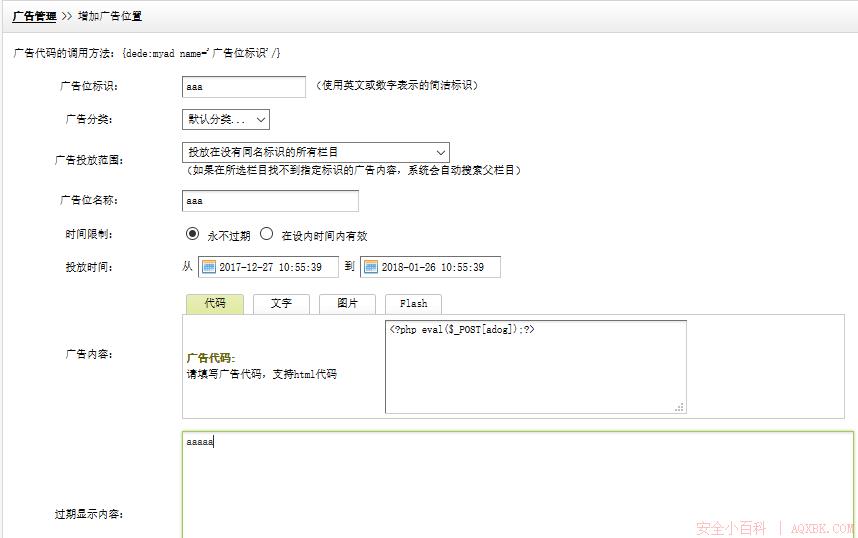Focus the 广告位标识 input field
This screenshot has width=858, height=538.
click(244, 87)
